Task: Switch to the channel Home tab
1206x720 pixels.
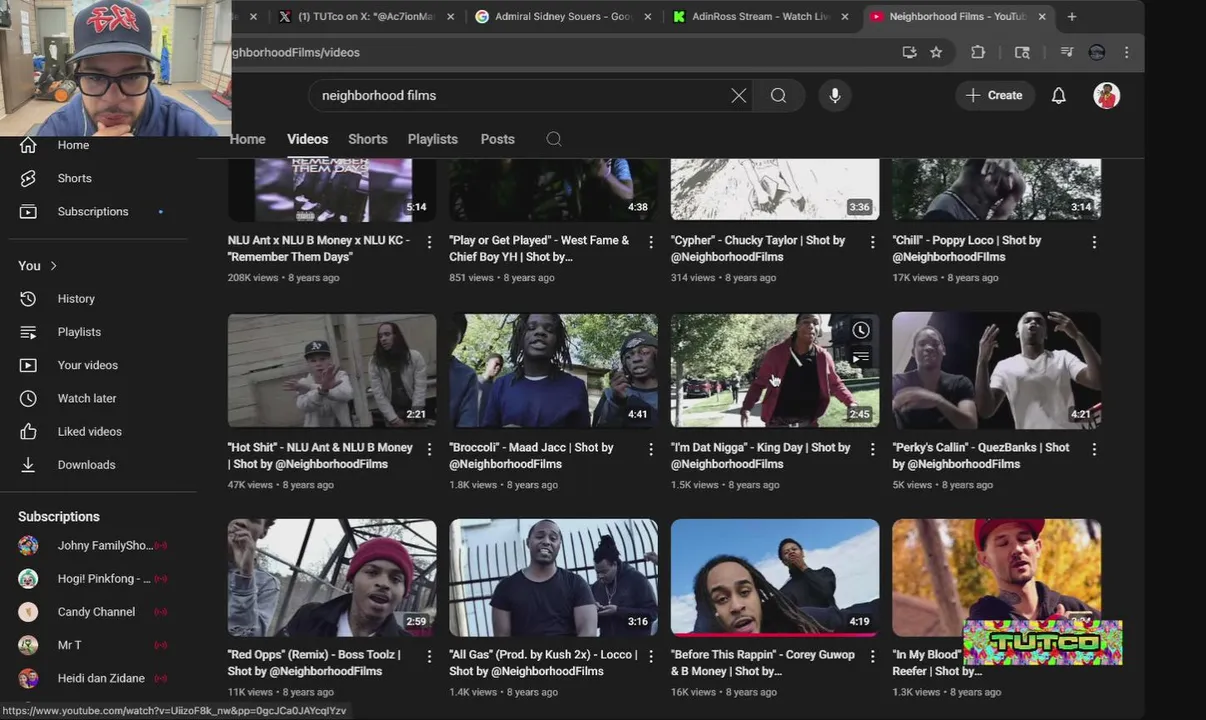Action: (x=248, y=139)
